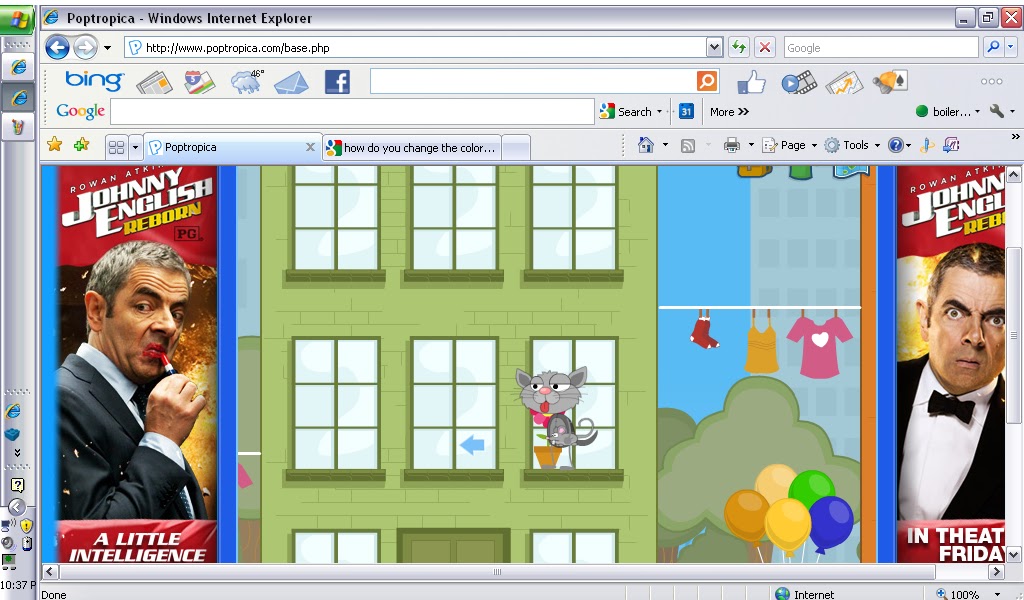Check the weather icon showing 46°

[x=247, y=82]
